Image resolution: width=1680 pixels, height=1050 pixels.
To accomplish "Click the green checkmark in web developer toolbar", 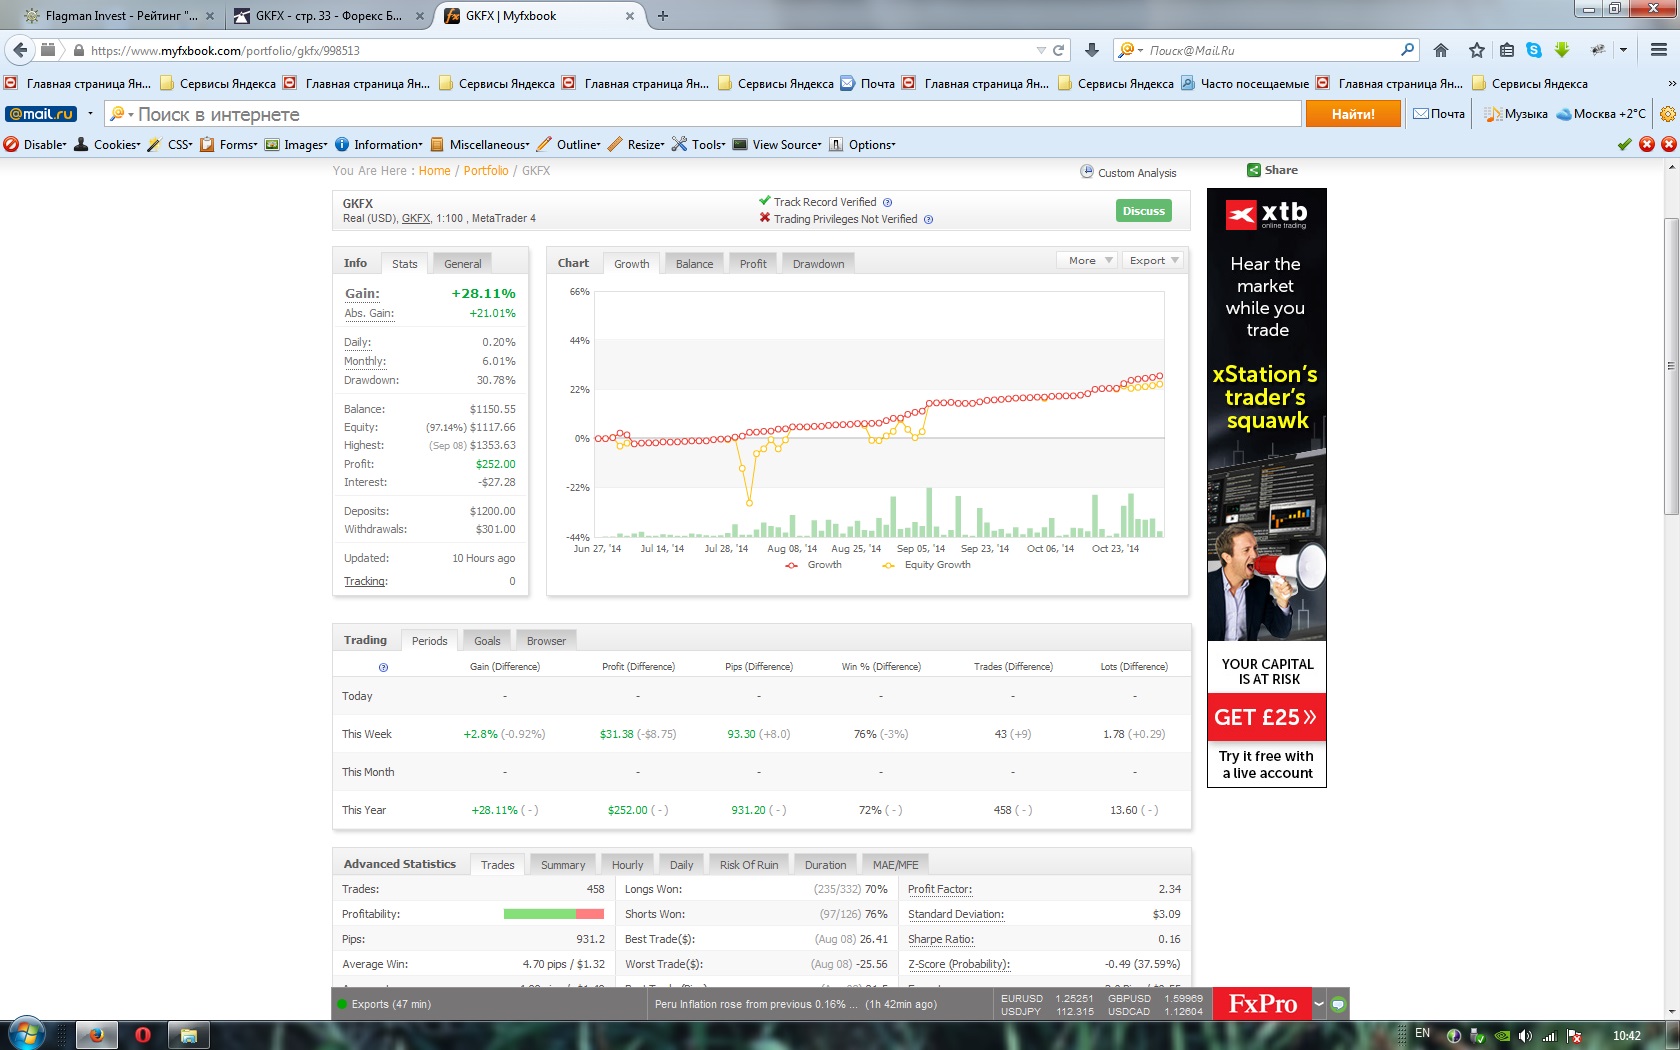I will 1624,144.
